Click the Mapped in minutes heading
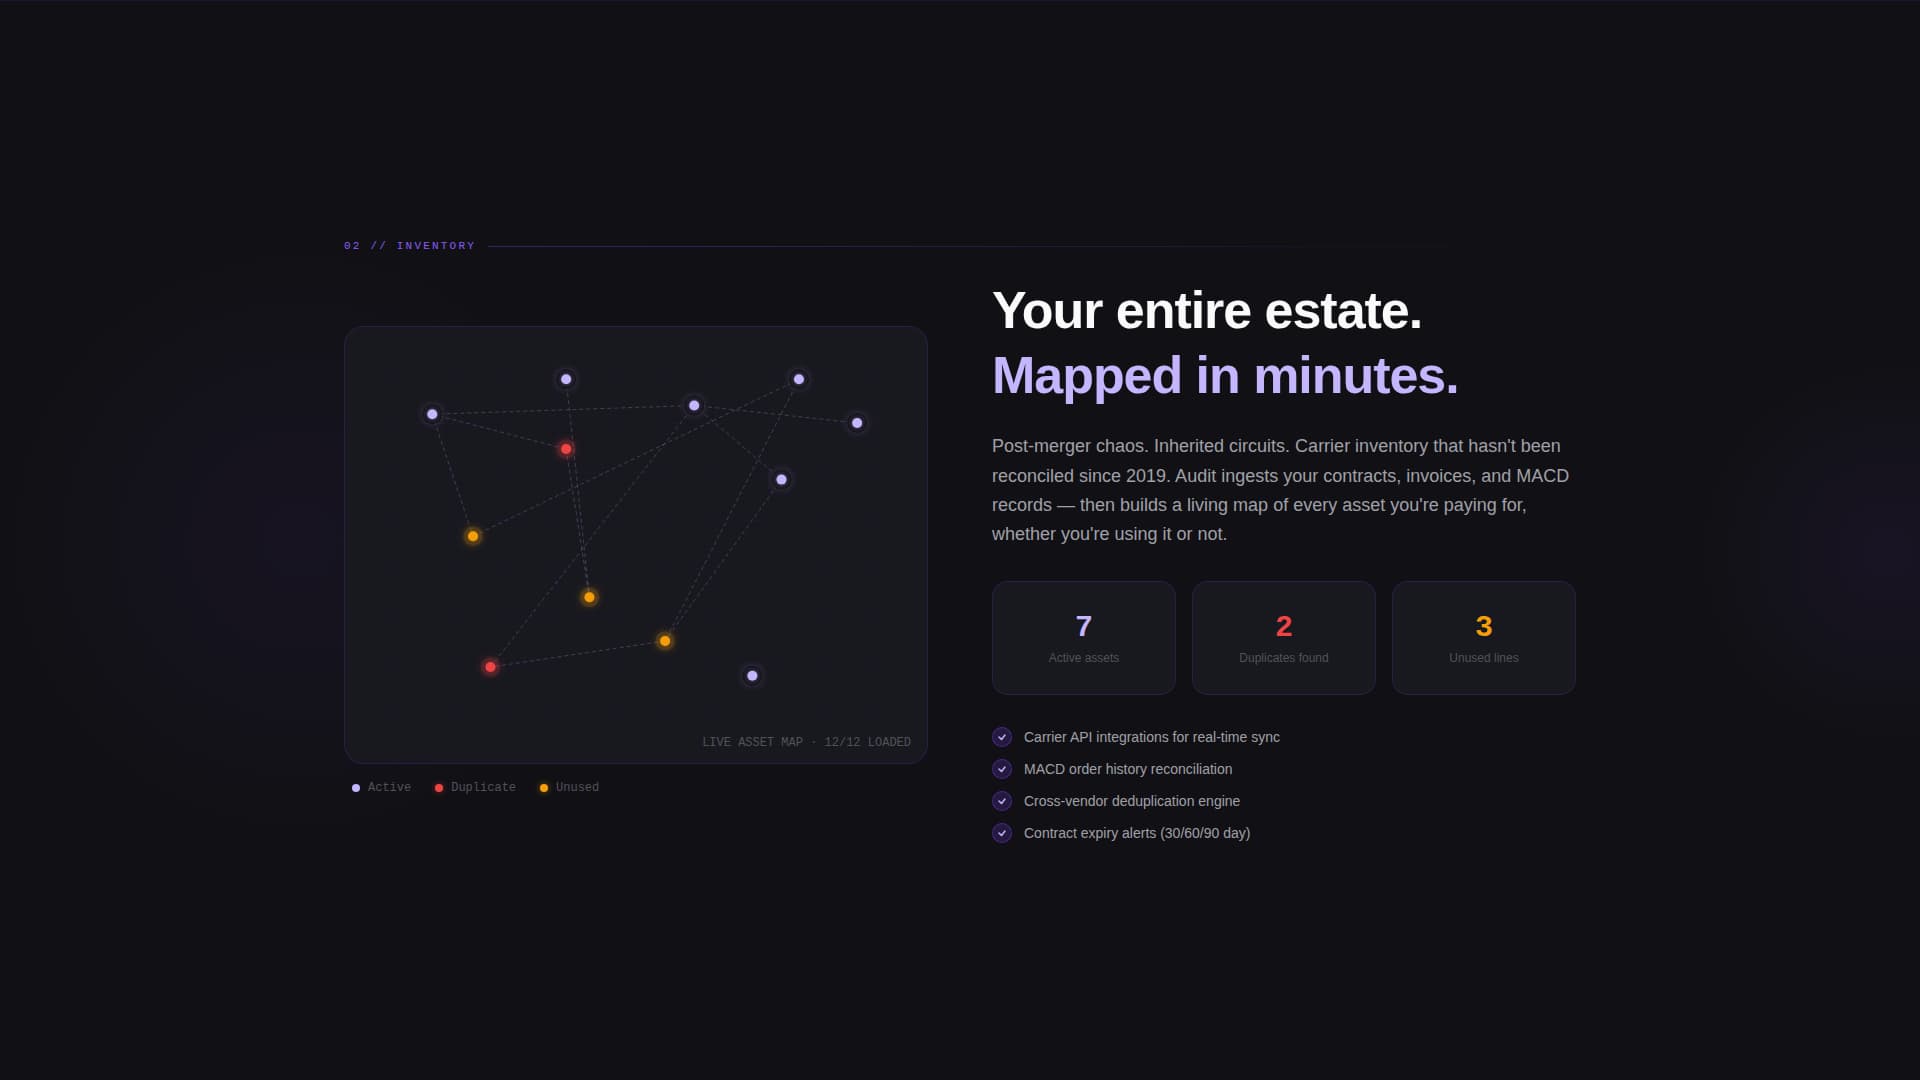Screen dimensions: 1920x1080 tap(1224, 376)
